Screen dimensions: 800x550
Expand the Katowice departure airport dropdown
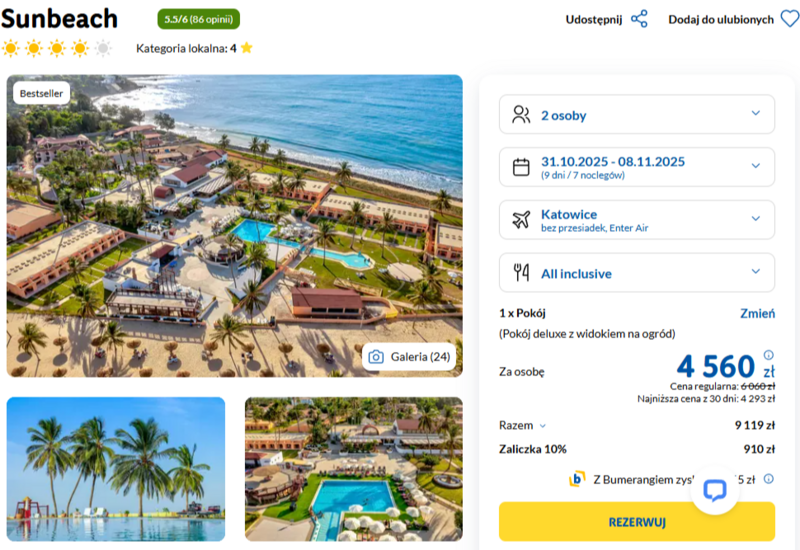(637, 220)
